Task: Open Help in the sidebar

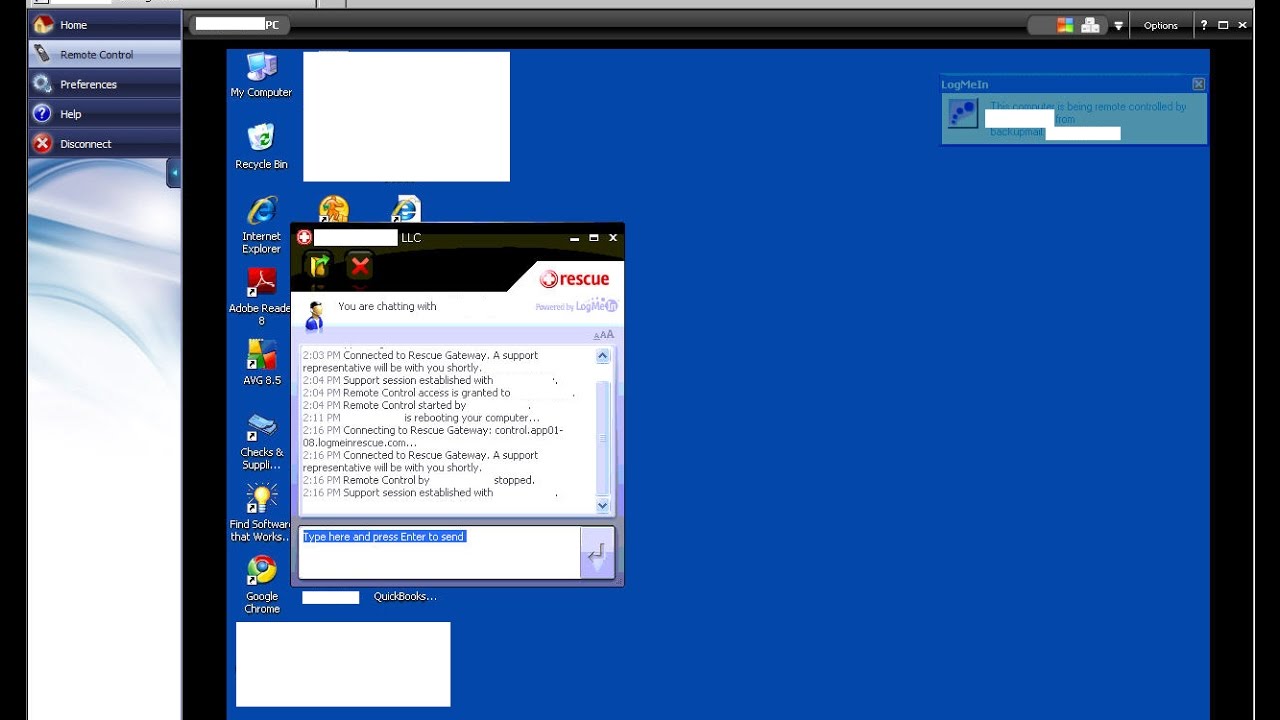Action: (x=104, y=114)
